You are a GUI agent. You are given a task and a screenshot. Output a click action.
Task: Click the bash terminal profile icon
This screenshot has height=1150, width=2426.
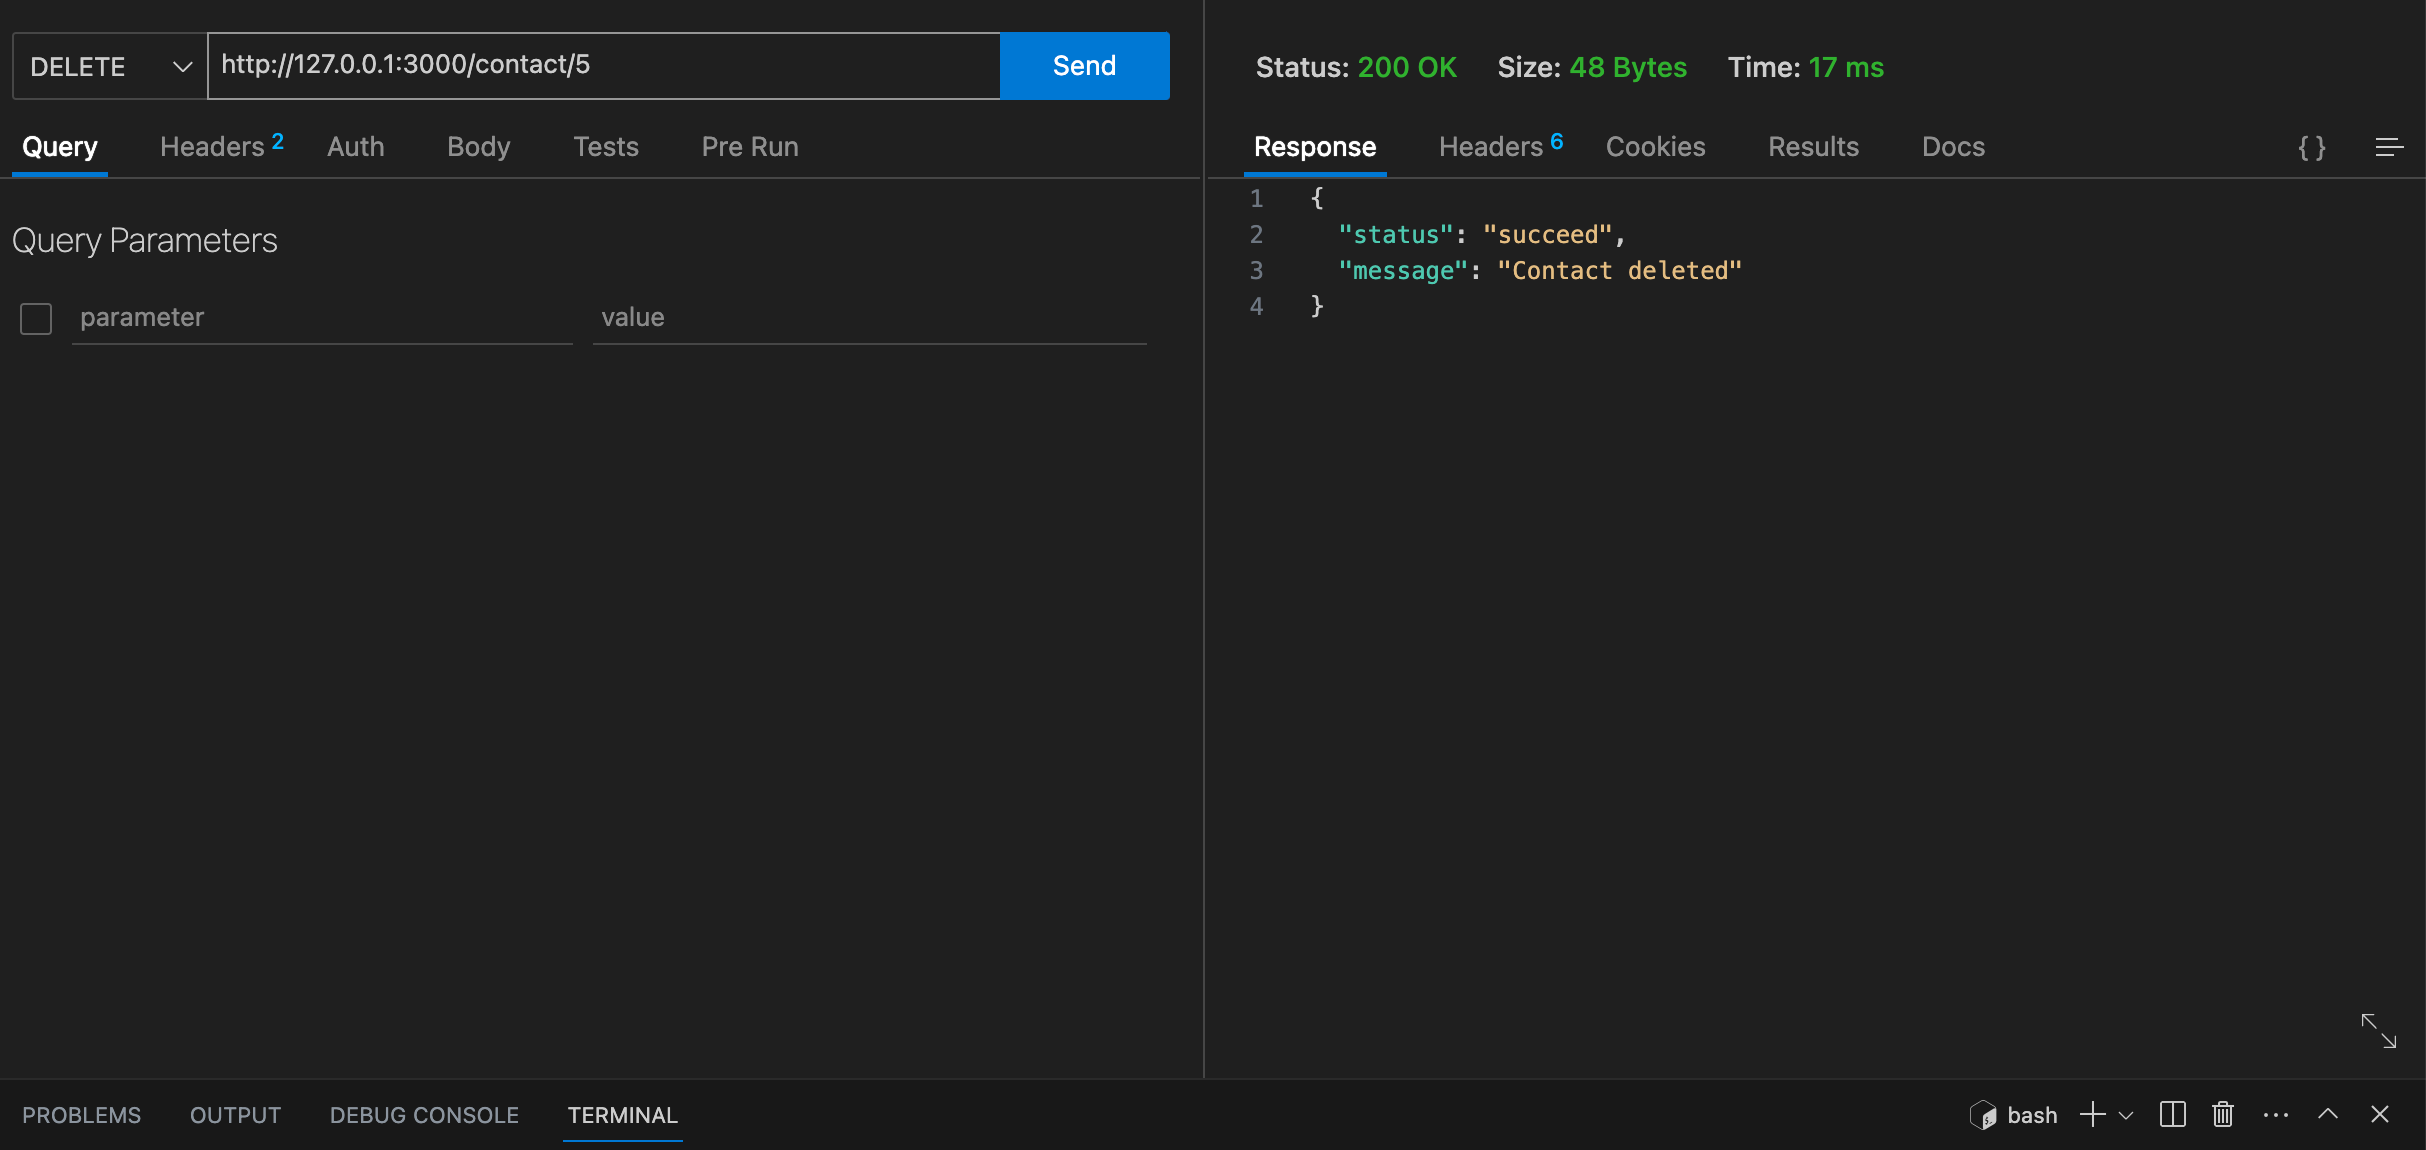pyautogui.click(x=1983, y=1115)
